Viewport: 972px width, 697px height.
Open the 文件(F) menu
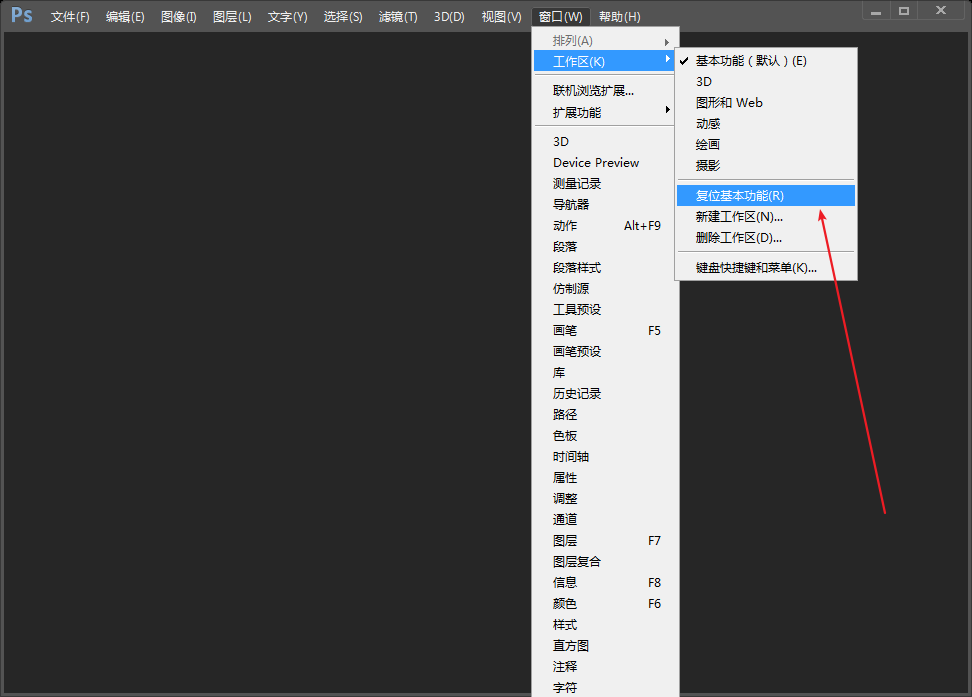point(69,16)
